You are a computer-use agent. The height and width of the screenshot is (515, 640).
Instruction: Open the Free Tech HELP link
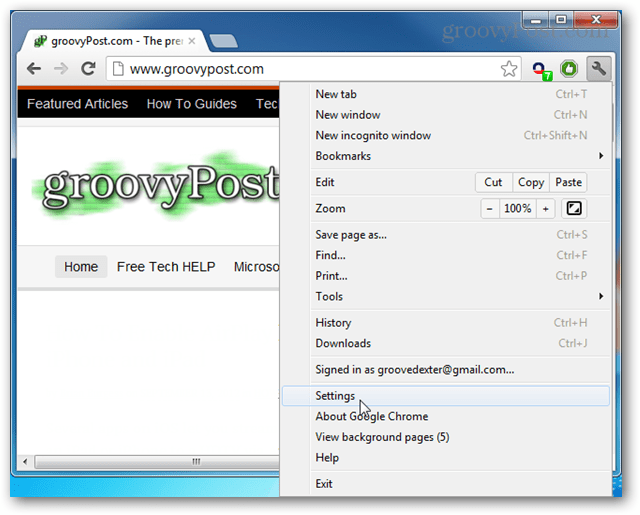coord(166,266)
